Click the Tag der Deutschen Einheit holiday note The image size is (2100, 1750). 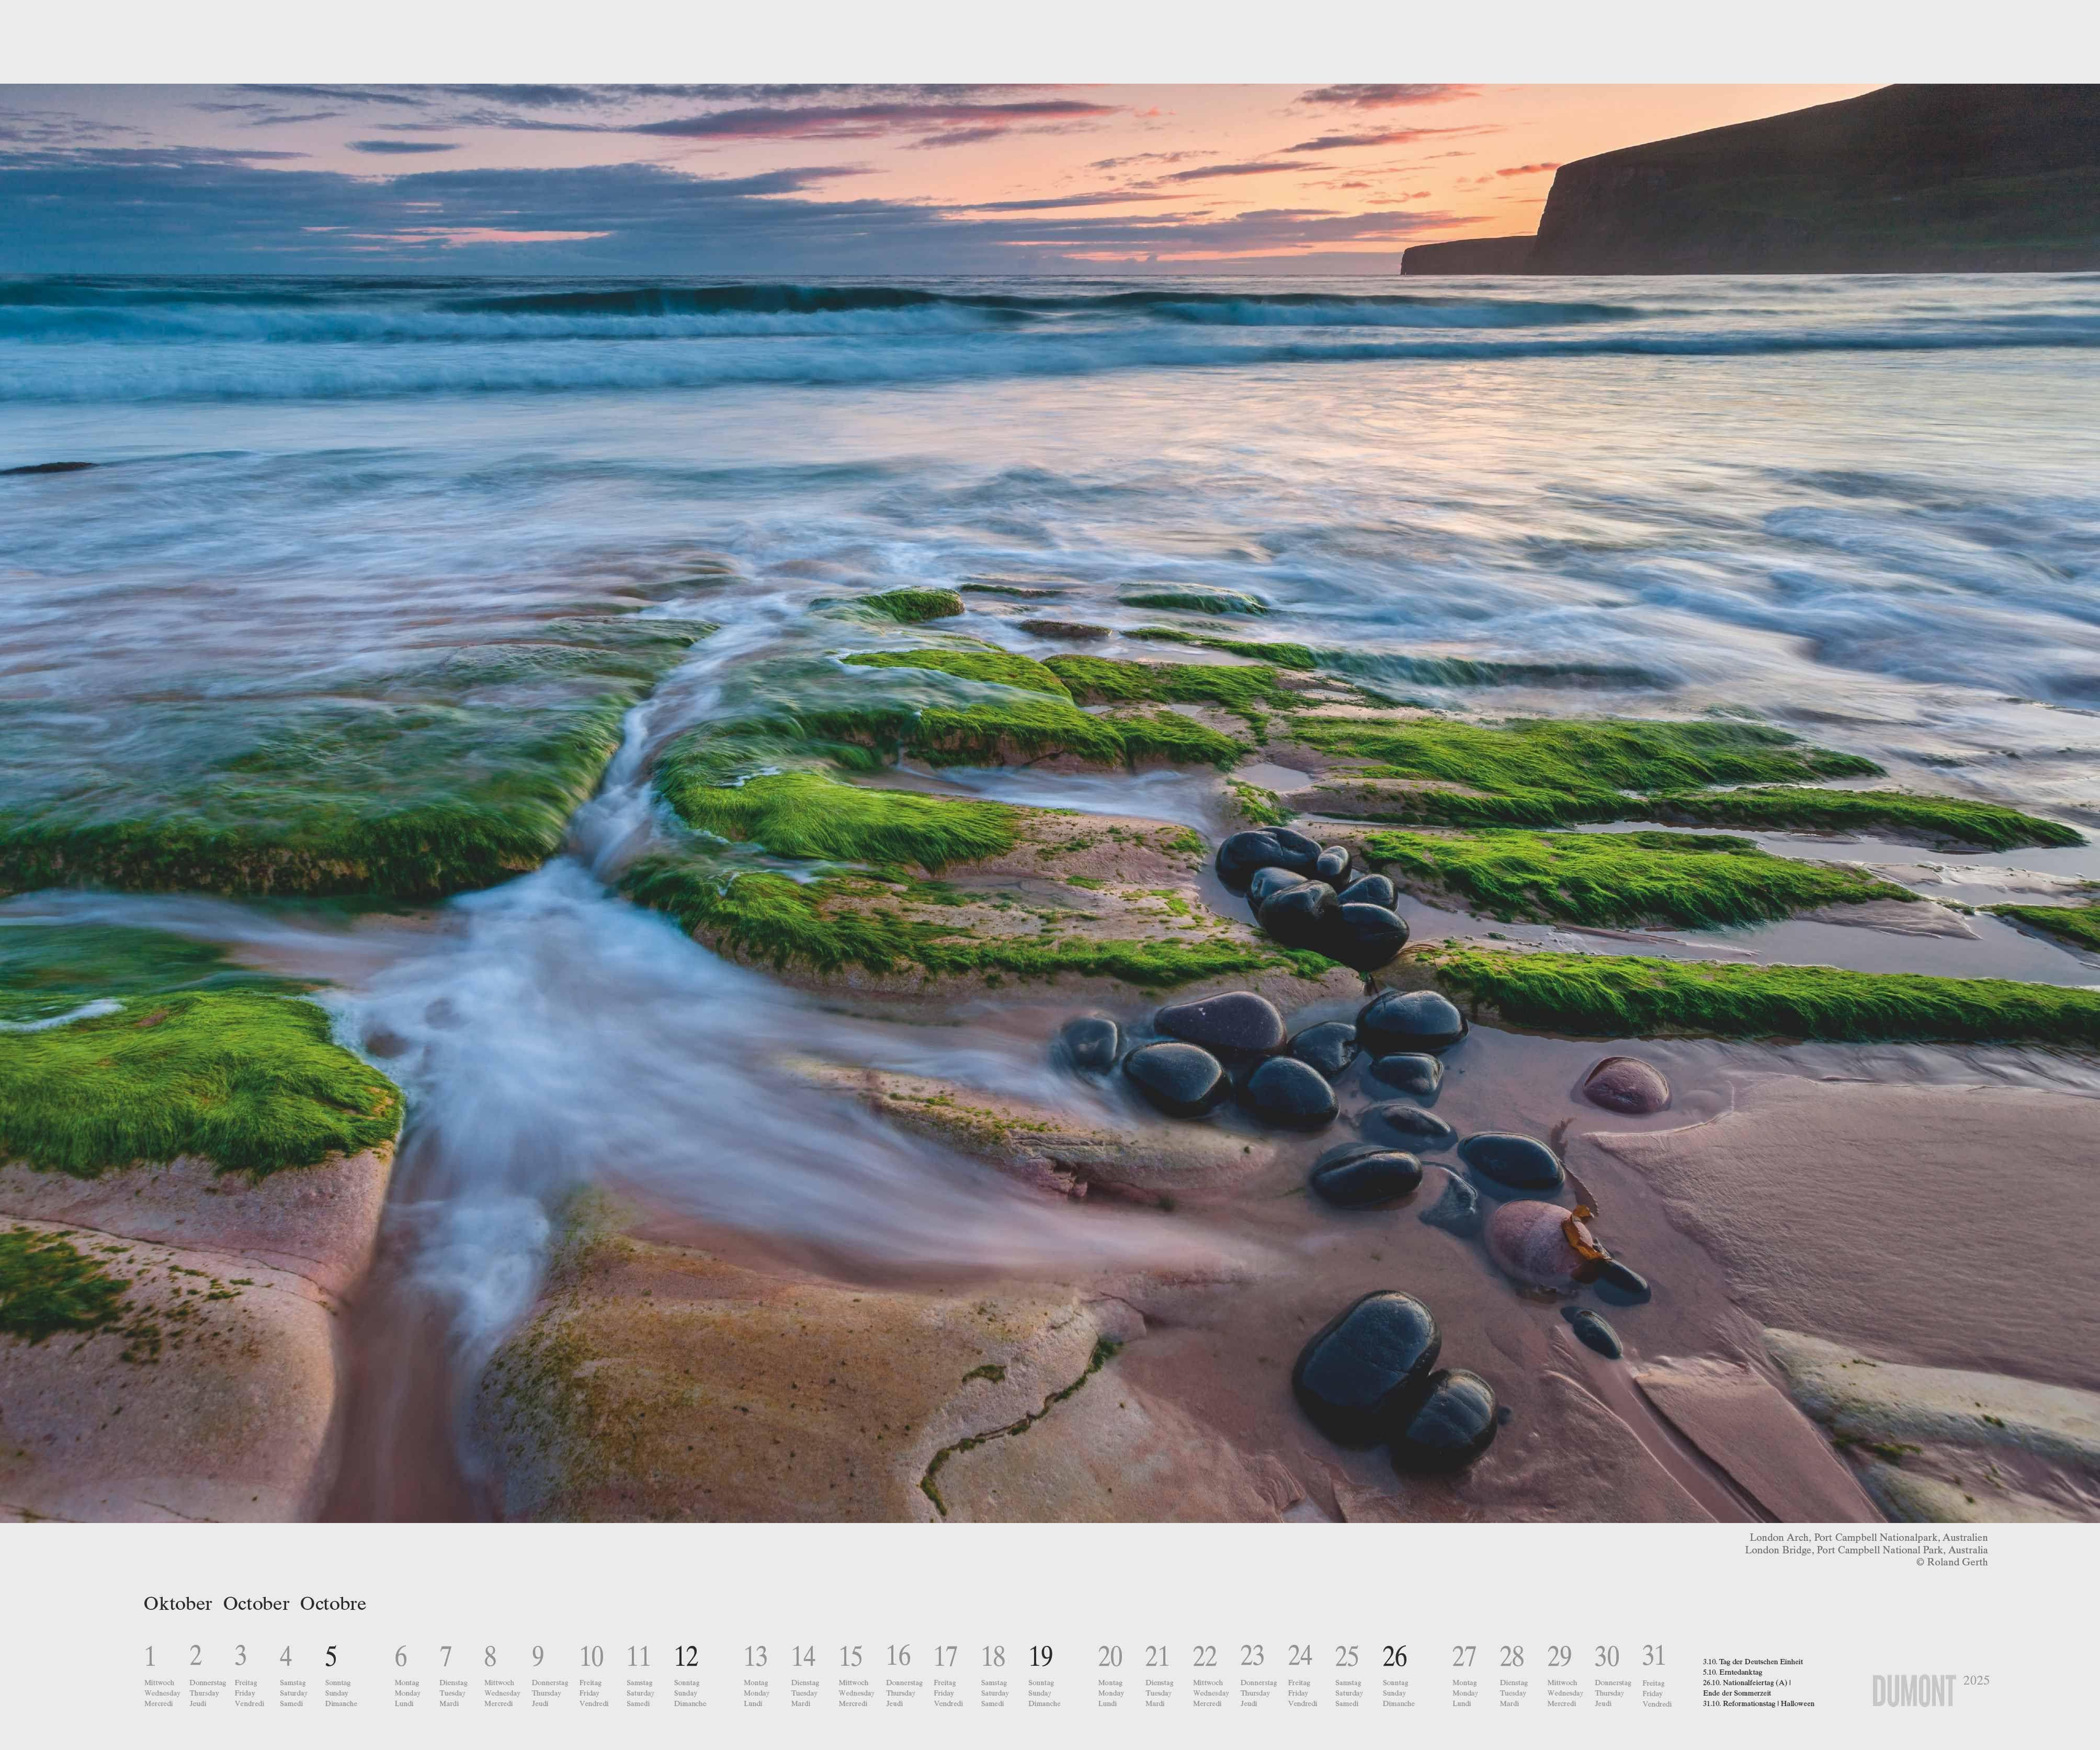[x=1752, y=1661]
